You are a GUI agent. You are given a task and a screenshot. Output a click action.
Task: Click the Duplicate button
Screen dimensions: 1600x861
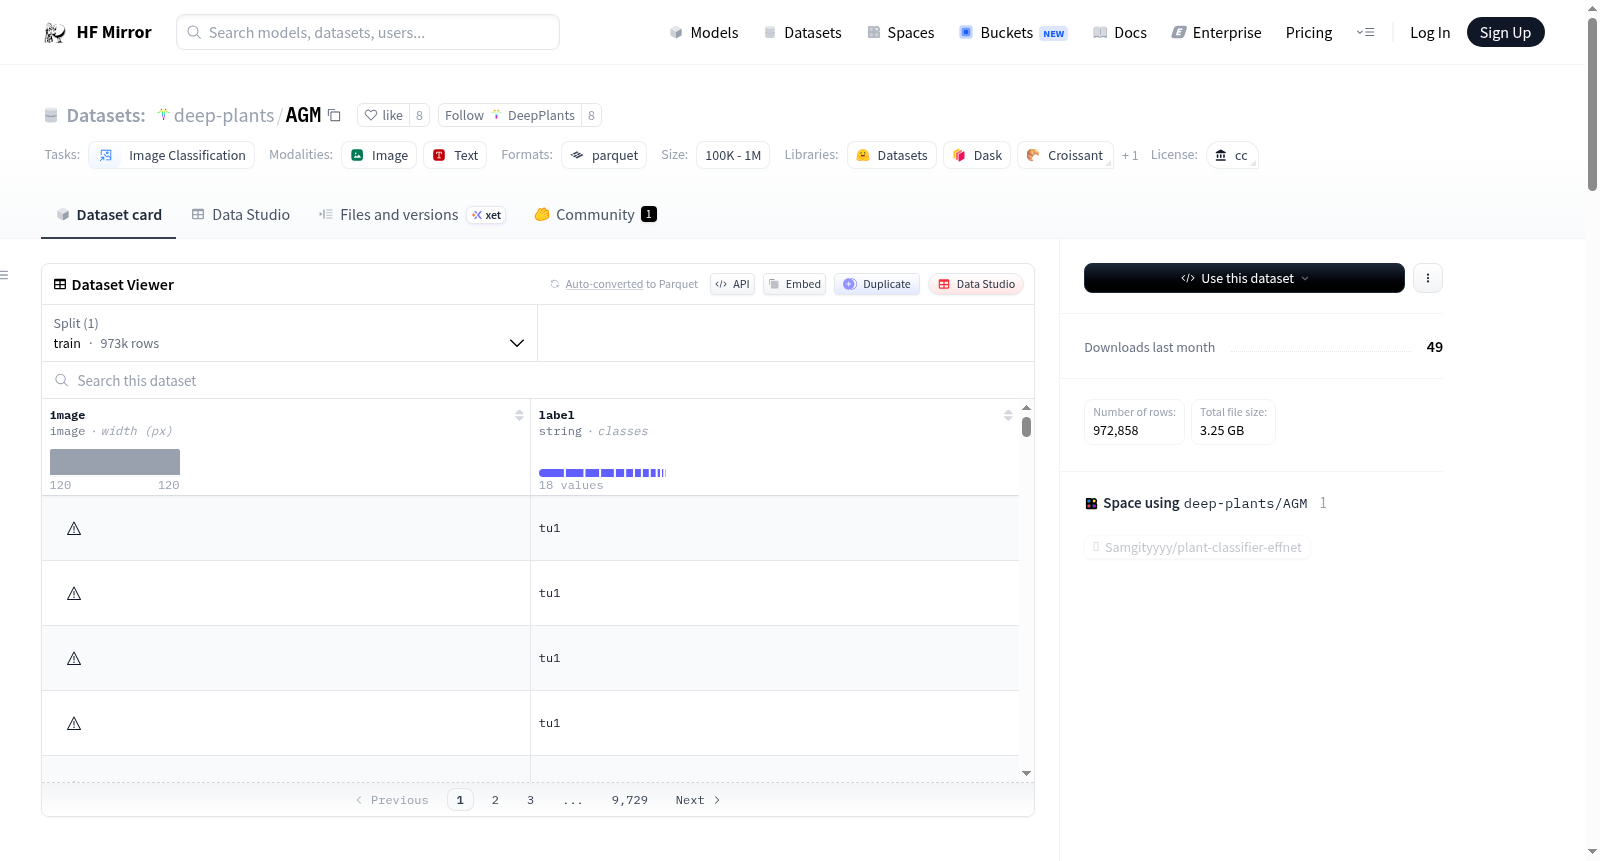877,284
